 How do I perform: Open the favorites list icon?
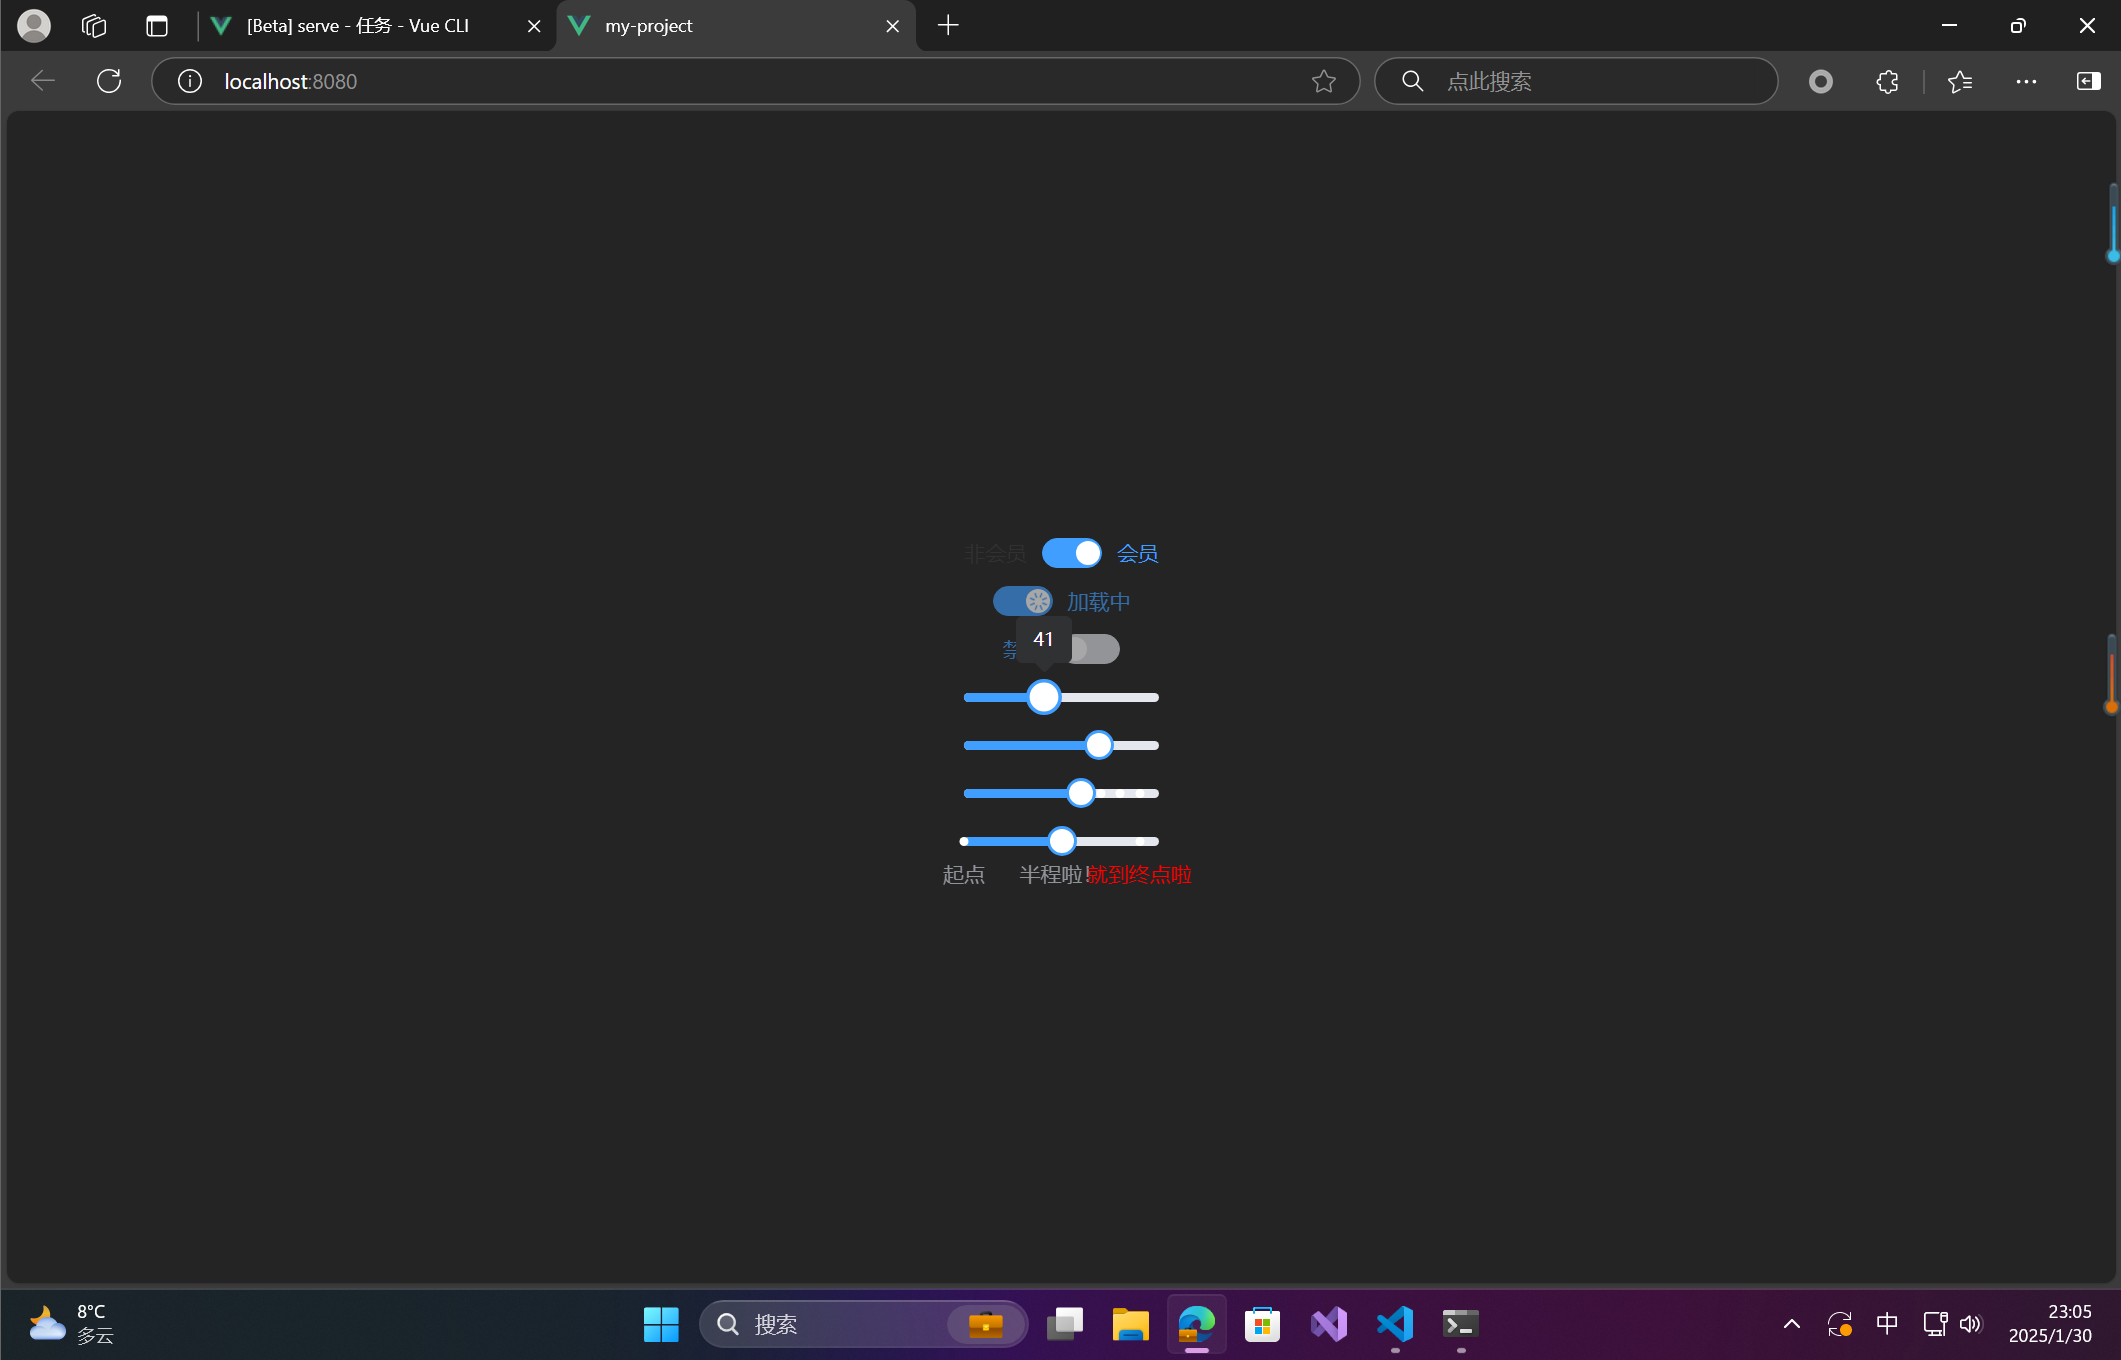[x=1959, y=81]
